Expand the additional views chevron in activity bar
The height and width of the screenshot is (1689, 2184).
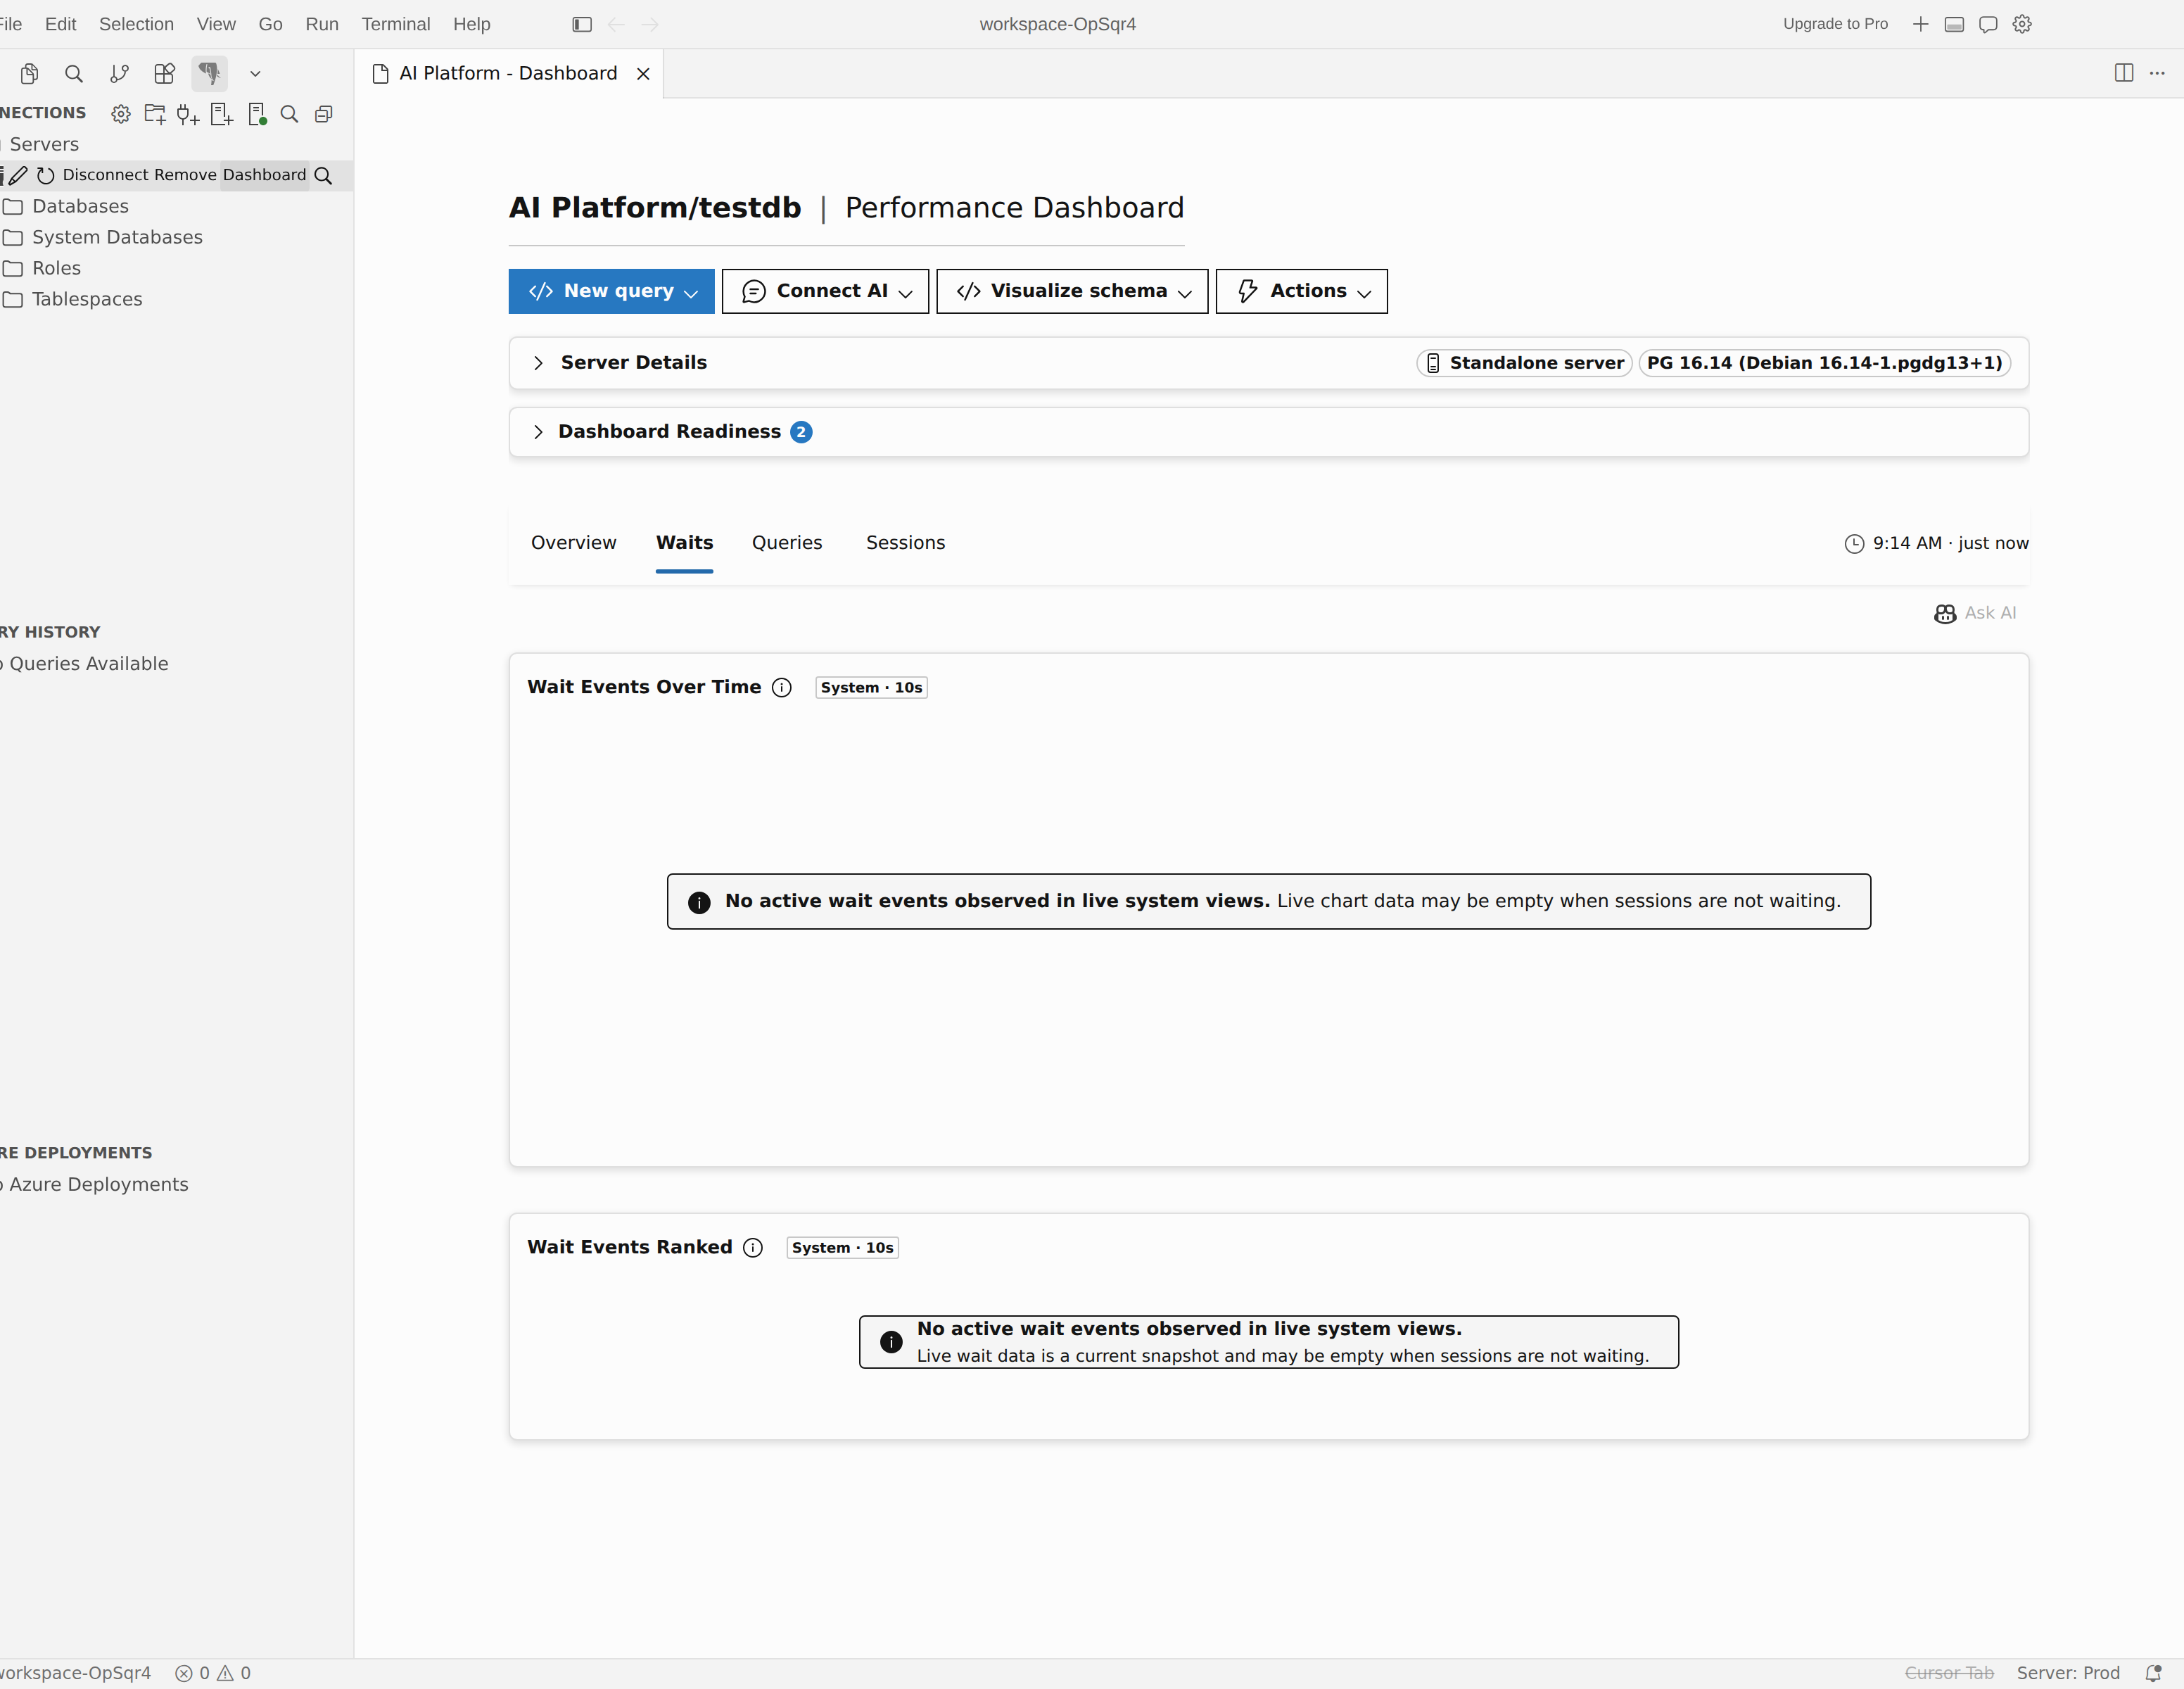click(255, 73)
